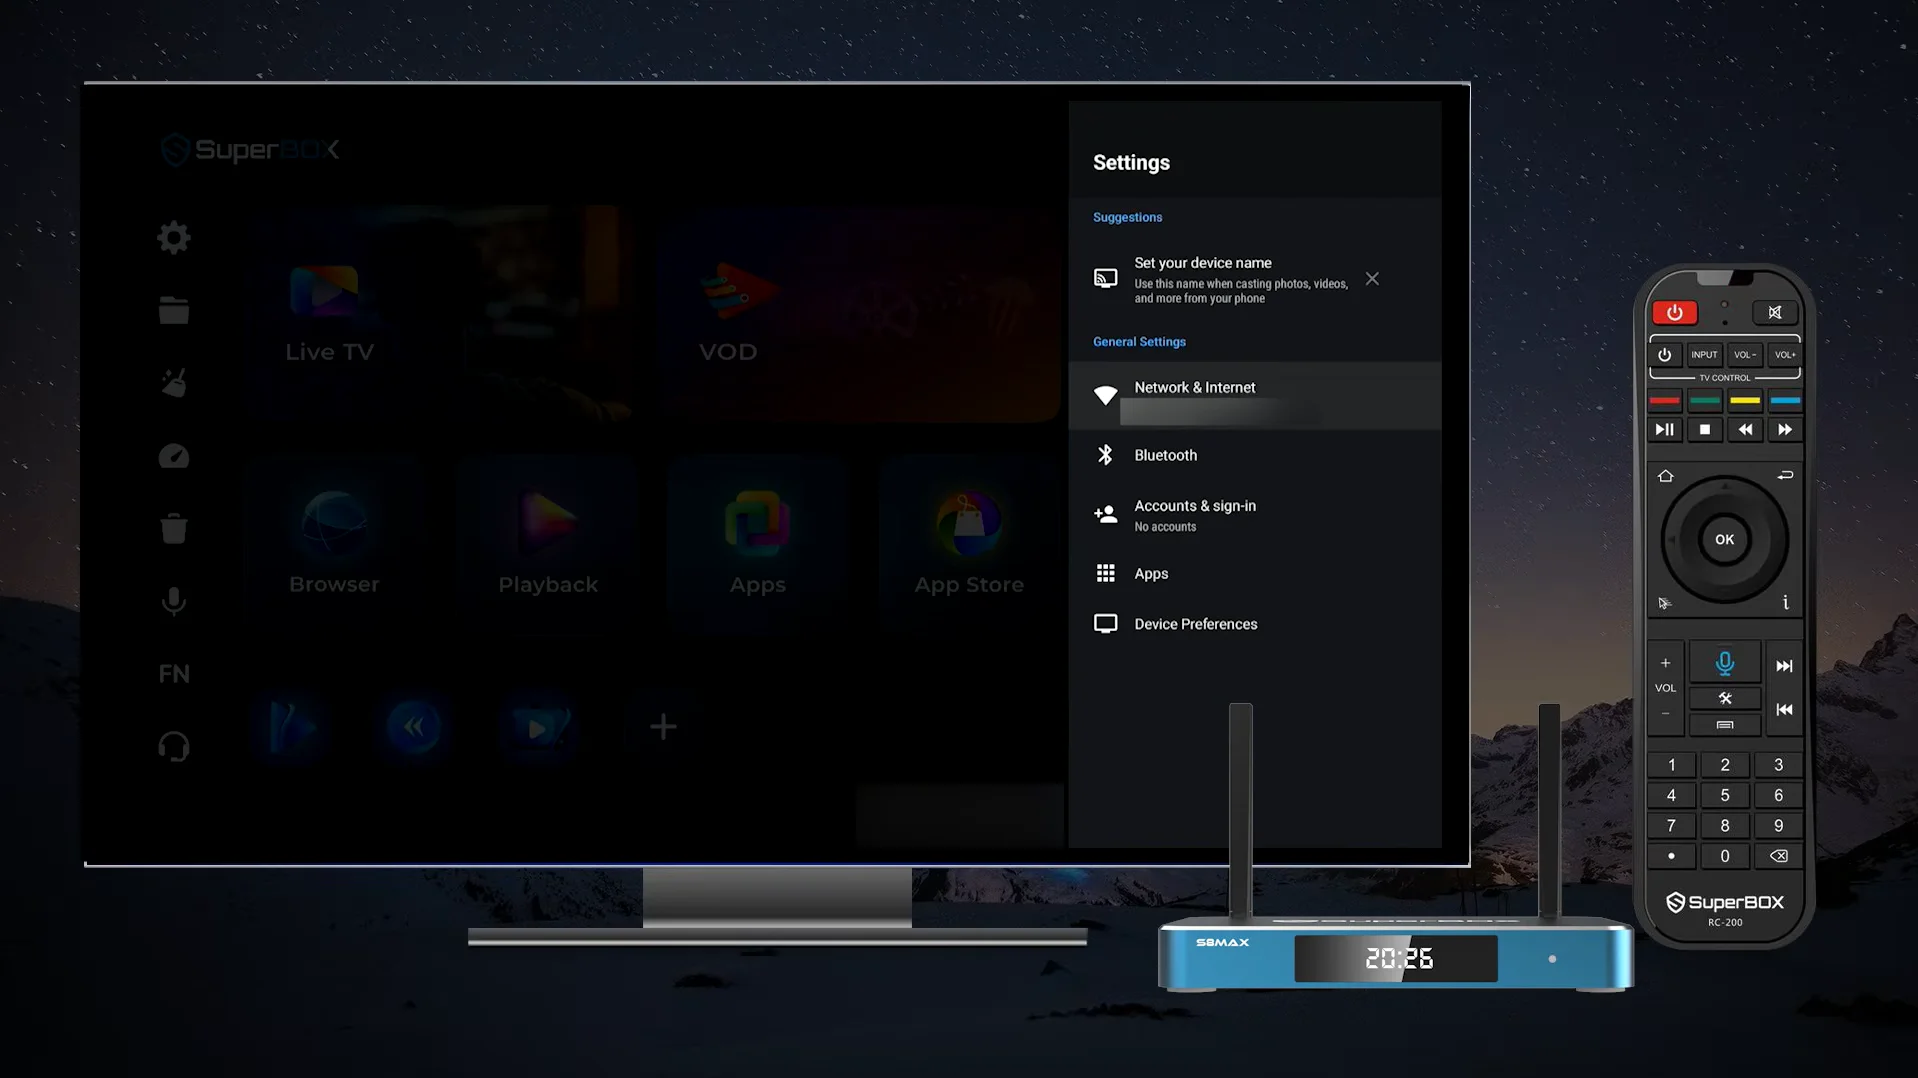Dismiss the device name suggestion
Screen dimensions: 1918x1078
pos(1372,279)
